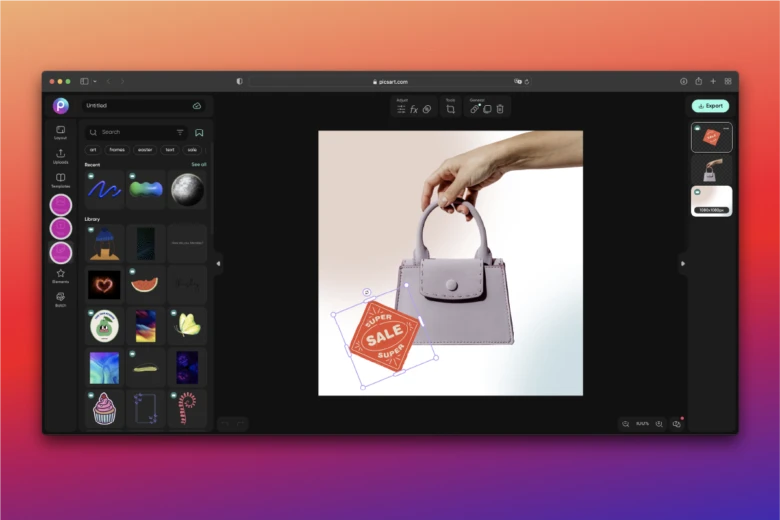Collapse the left library panel
The width and height of the screenshot is (780, 520).
[218, 264]
